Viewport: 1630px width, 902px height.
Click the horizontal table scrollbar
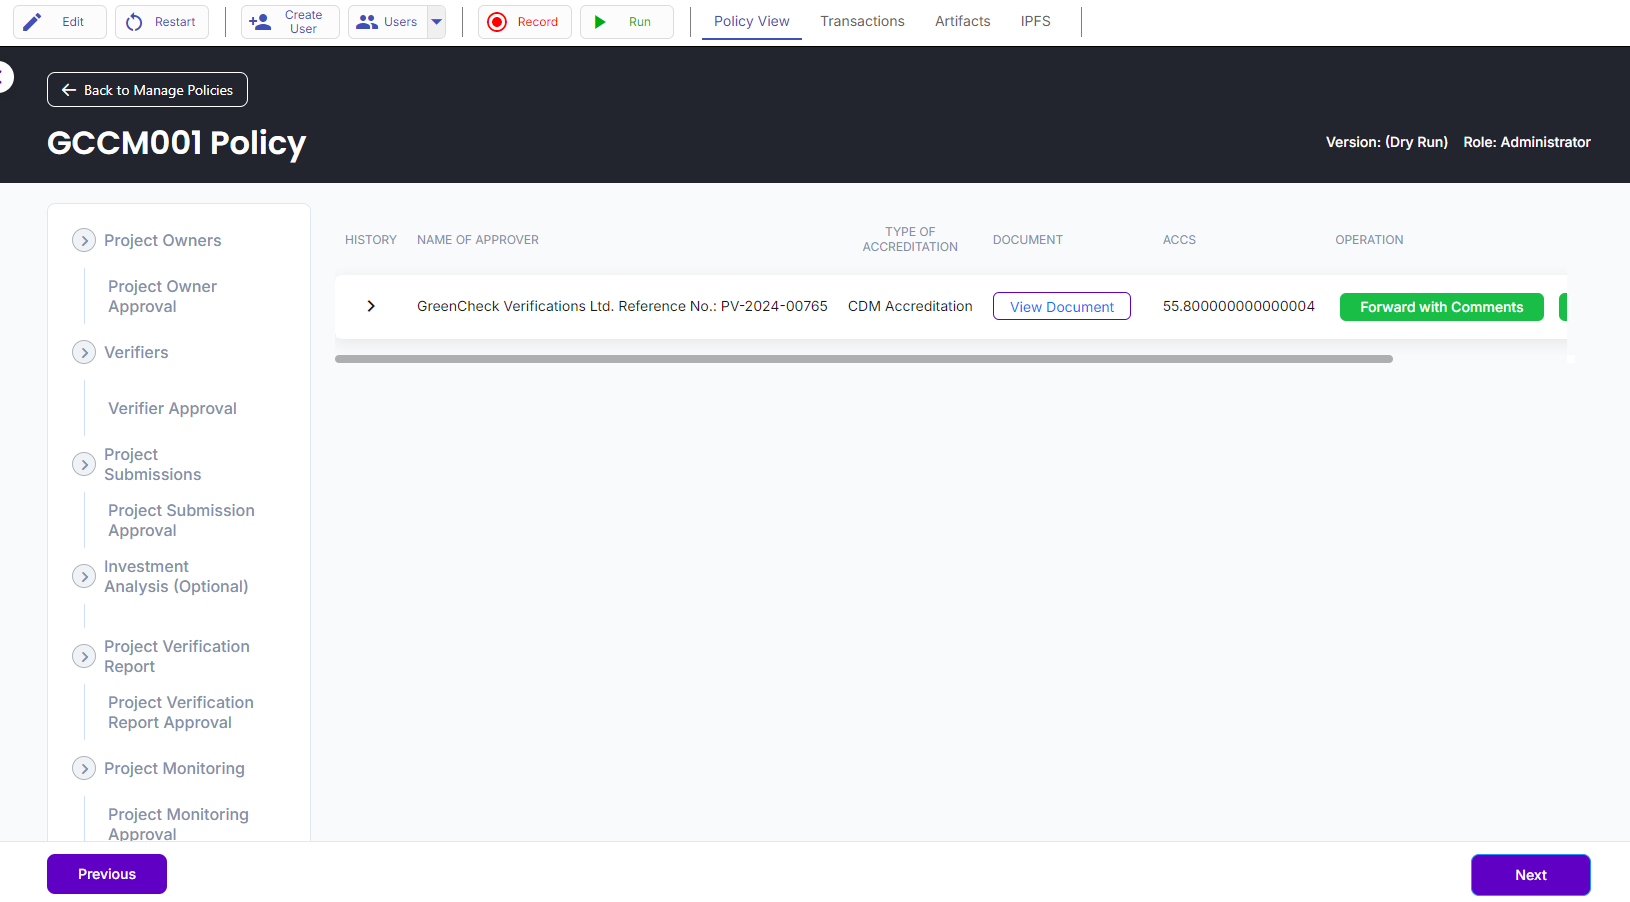point(863,359)
